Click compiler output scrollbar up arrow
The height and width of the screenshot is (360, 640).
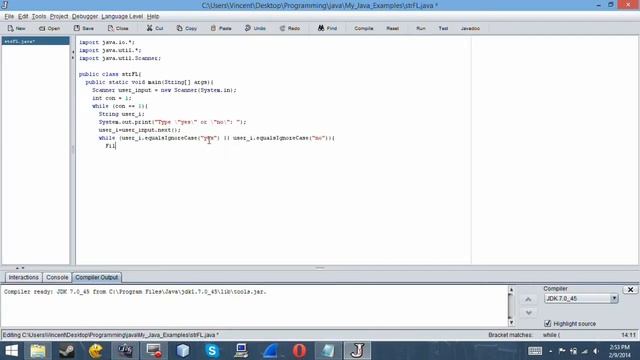click(511, 290)
